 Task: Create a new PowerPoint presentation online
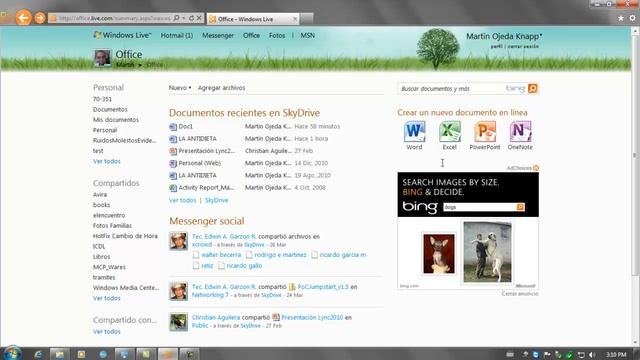coord(484,135)
